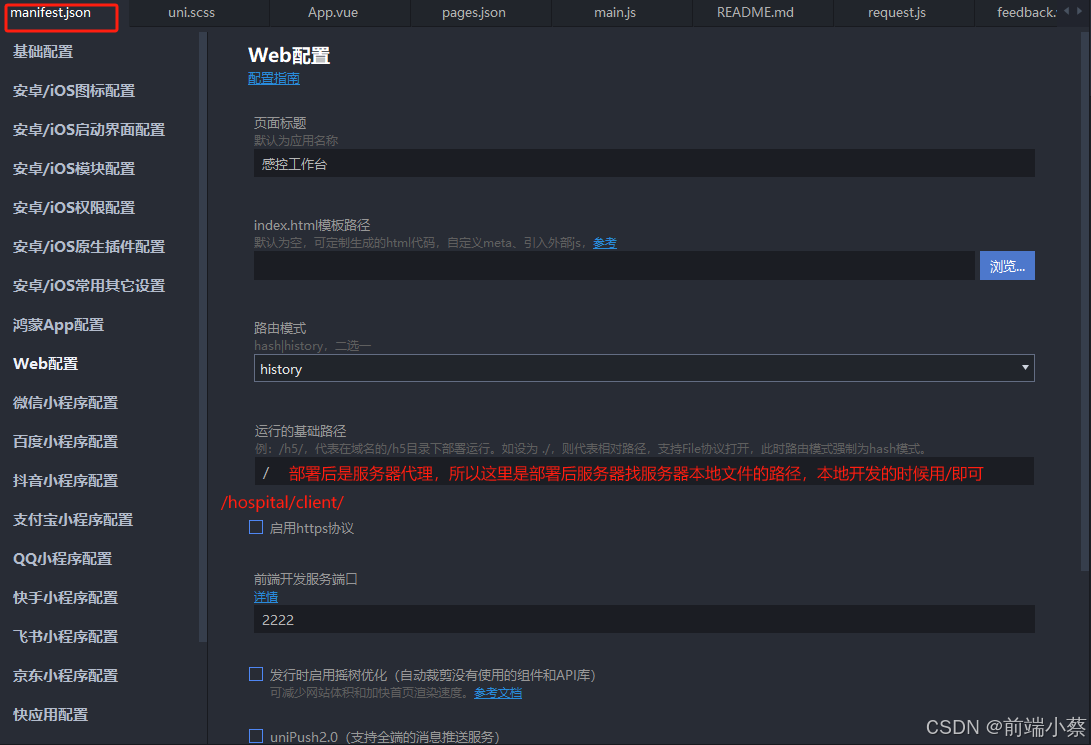Enable the uniPush2.0 push service checkbox
The image size is (1091, 745).
(256, 737)
